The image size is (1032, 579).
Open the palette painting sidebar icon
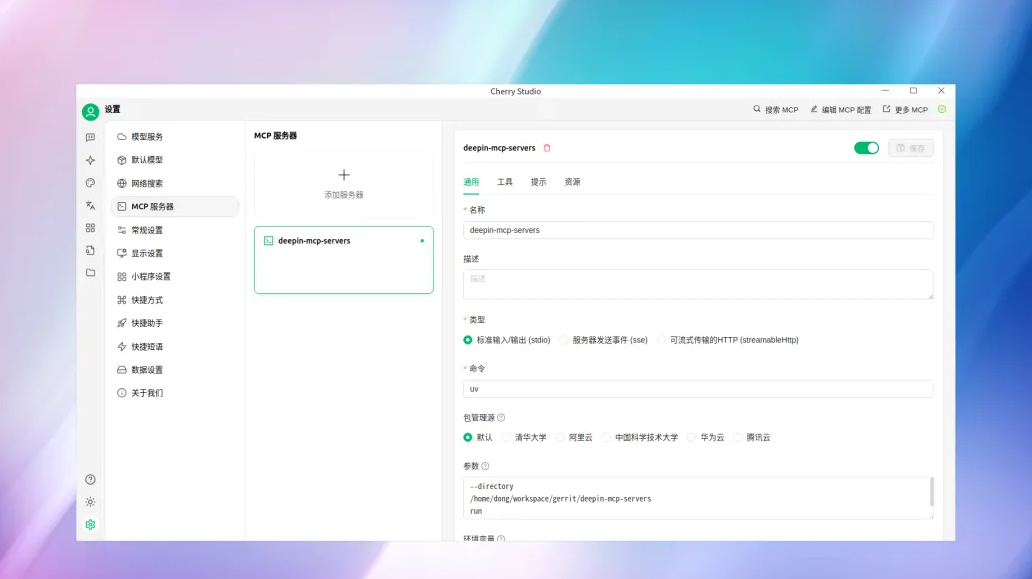click(x=90, y=183)
